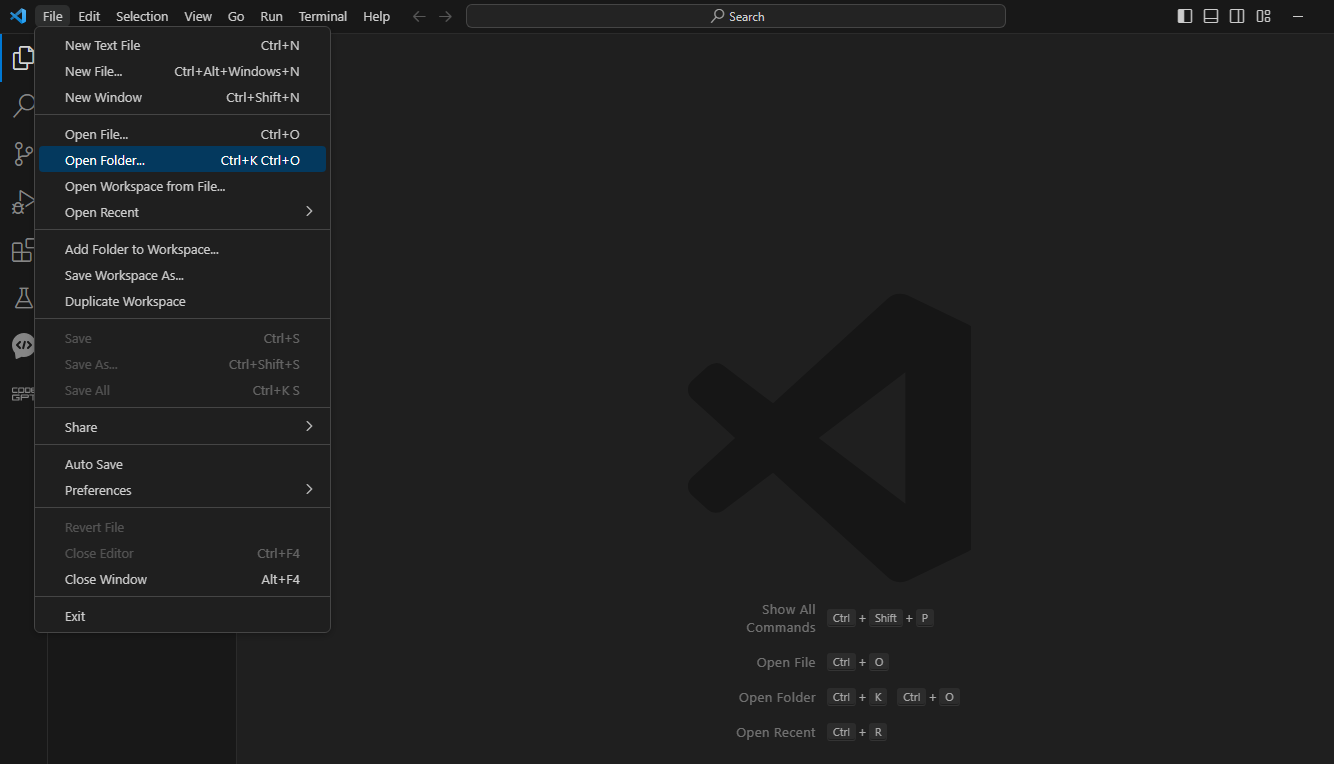Open the Run and Debug view

23,202
